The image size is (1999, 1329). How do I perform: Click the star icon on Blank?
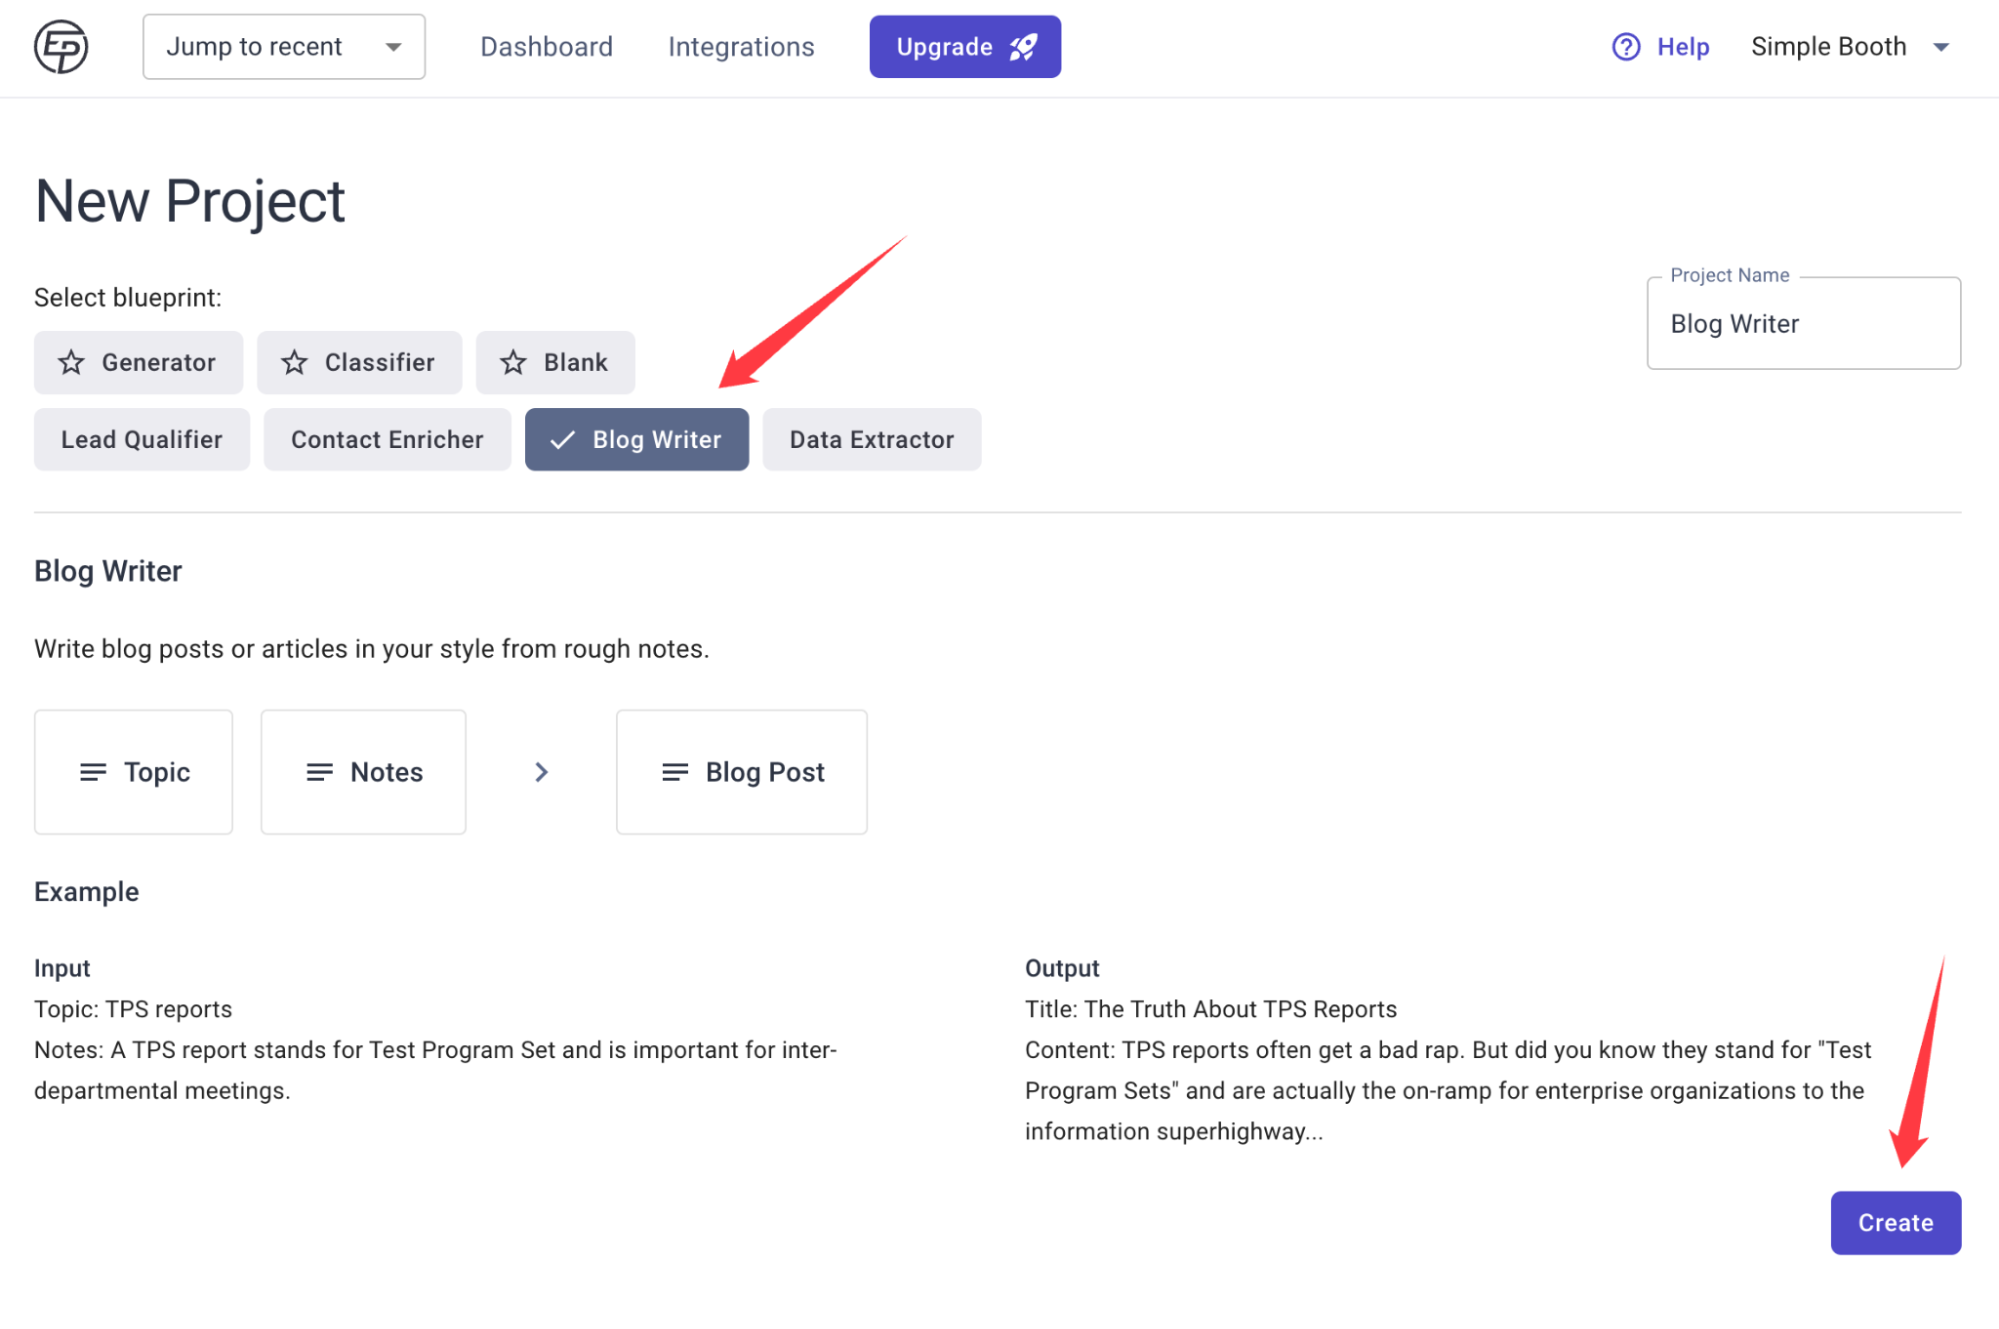coord(513,362)
